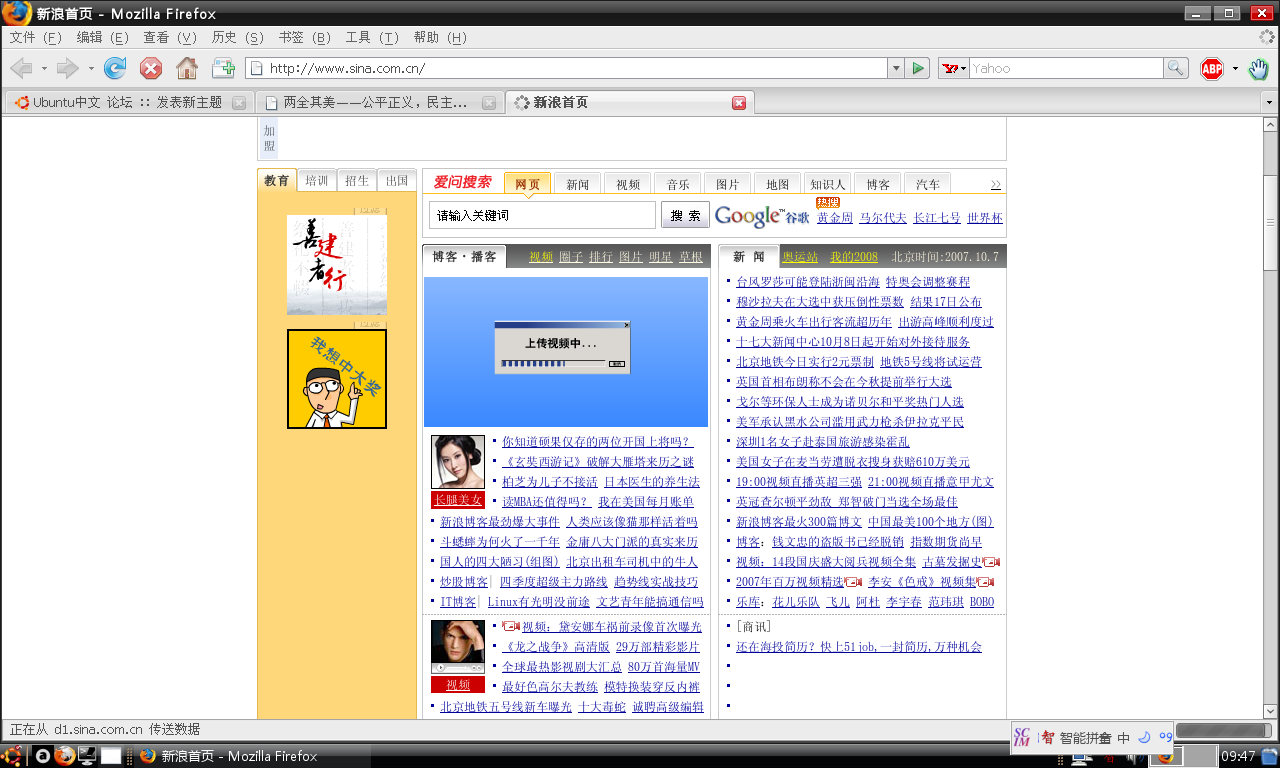
Task: Switch to the 两全其美 tab
Action: tap(378, 102)
